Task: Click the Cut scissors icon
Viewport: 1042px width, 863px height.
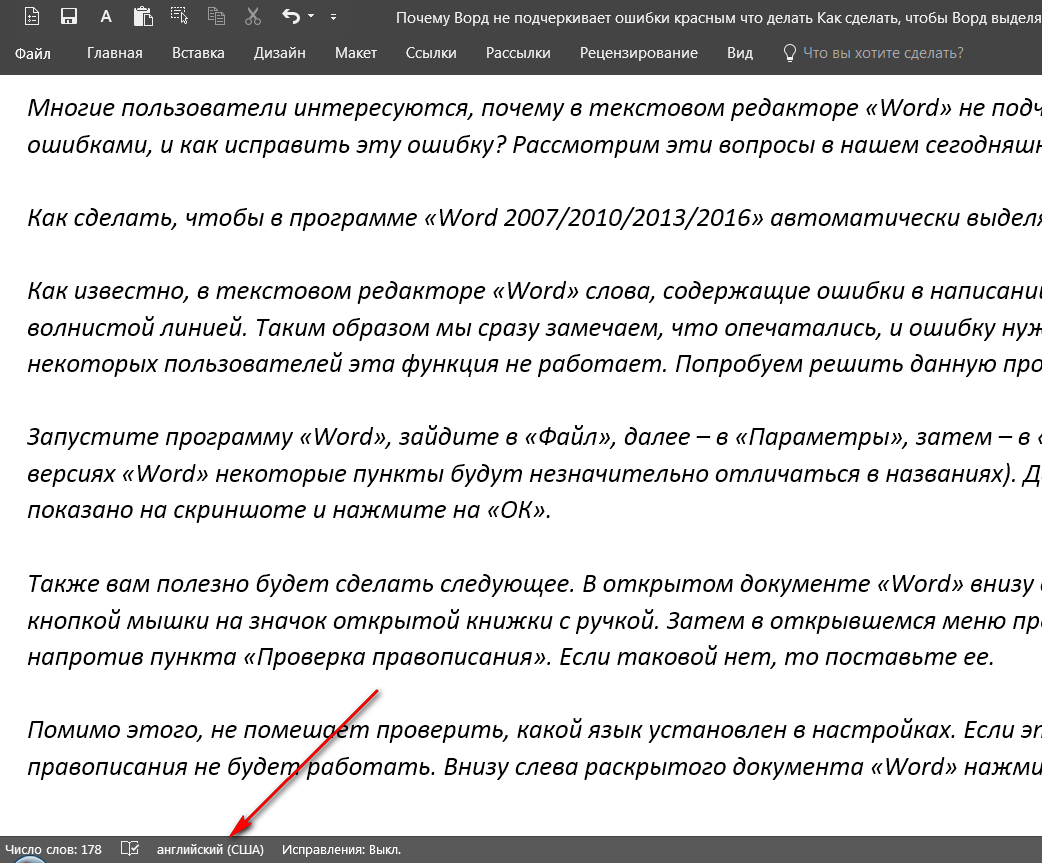Action: pos(252,17)
